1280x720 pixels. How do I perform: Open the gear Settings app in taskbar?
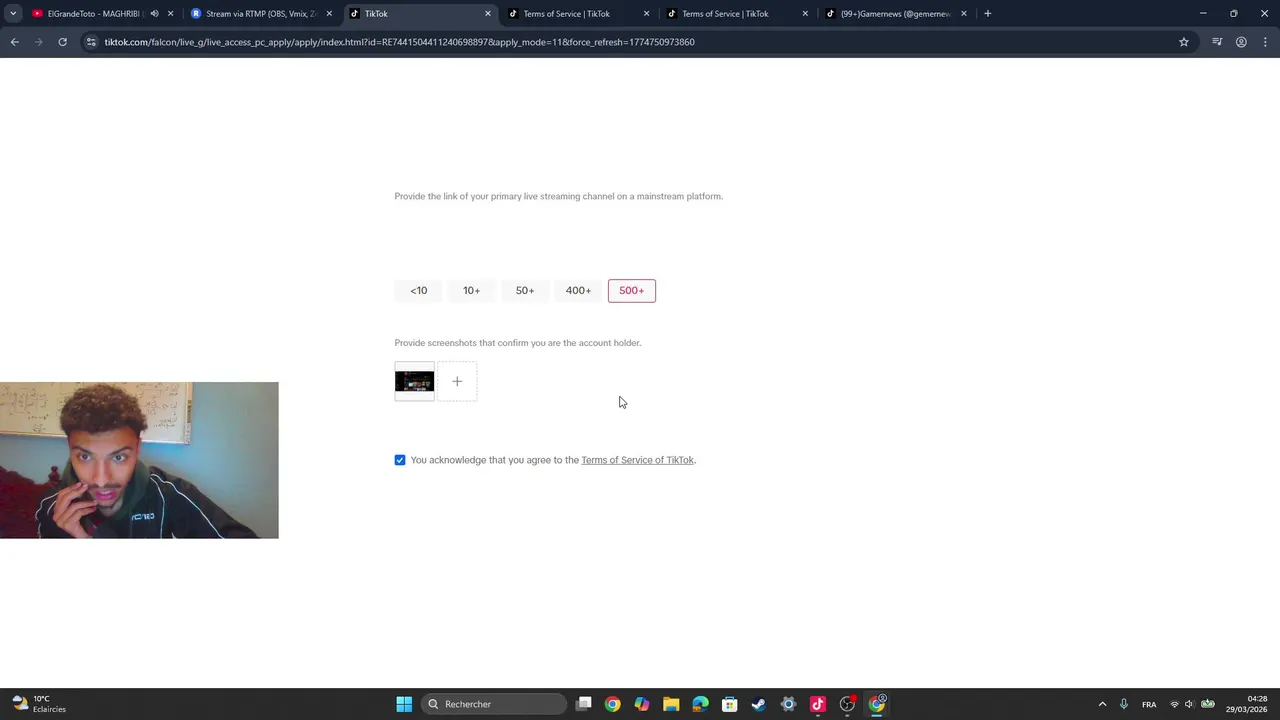click(x=788, y=704)
